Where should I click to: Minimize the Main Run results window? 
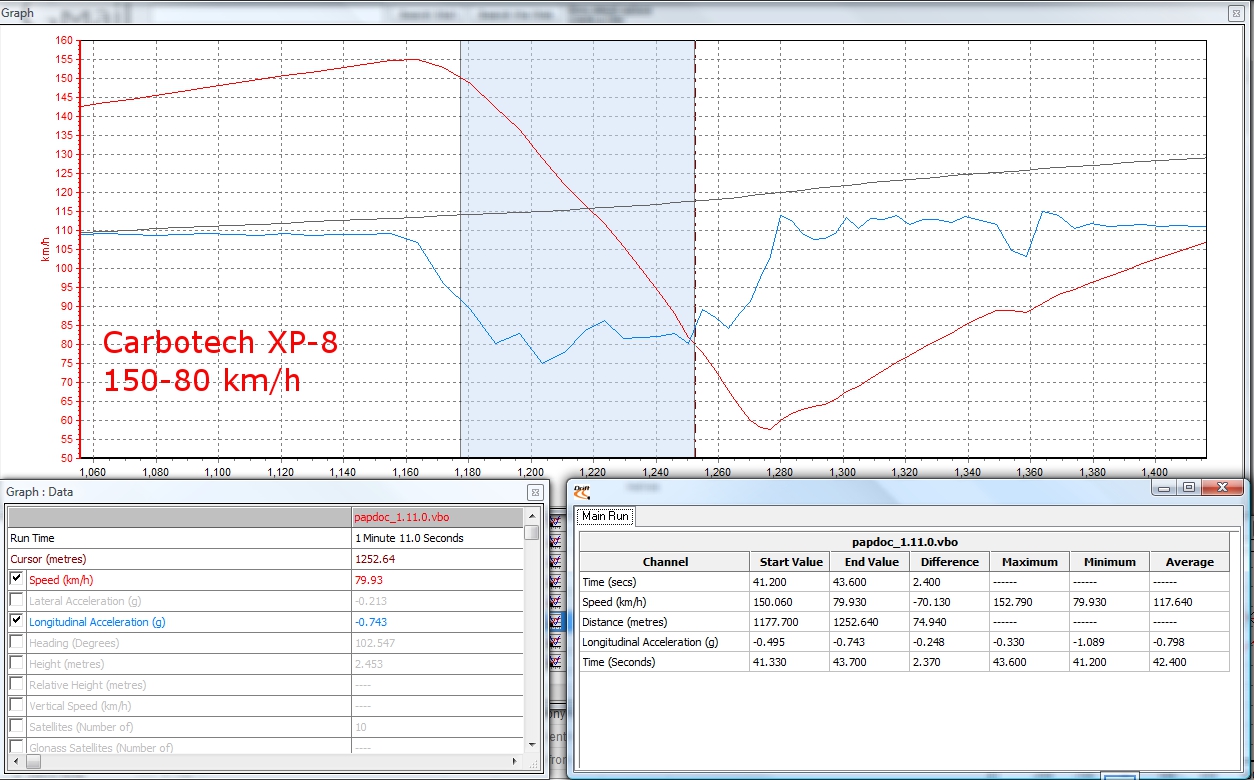1164,487
